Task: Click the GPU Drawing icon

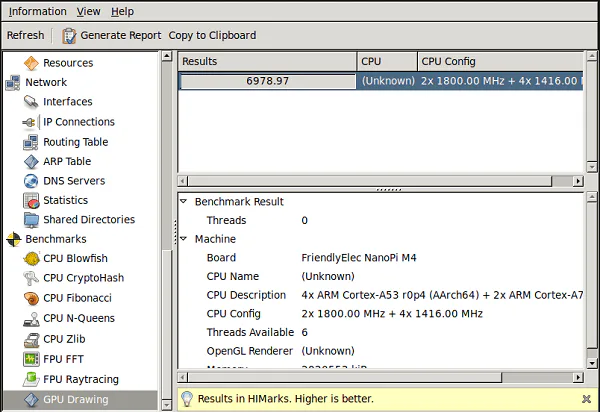Action: tap(31, 399)
